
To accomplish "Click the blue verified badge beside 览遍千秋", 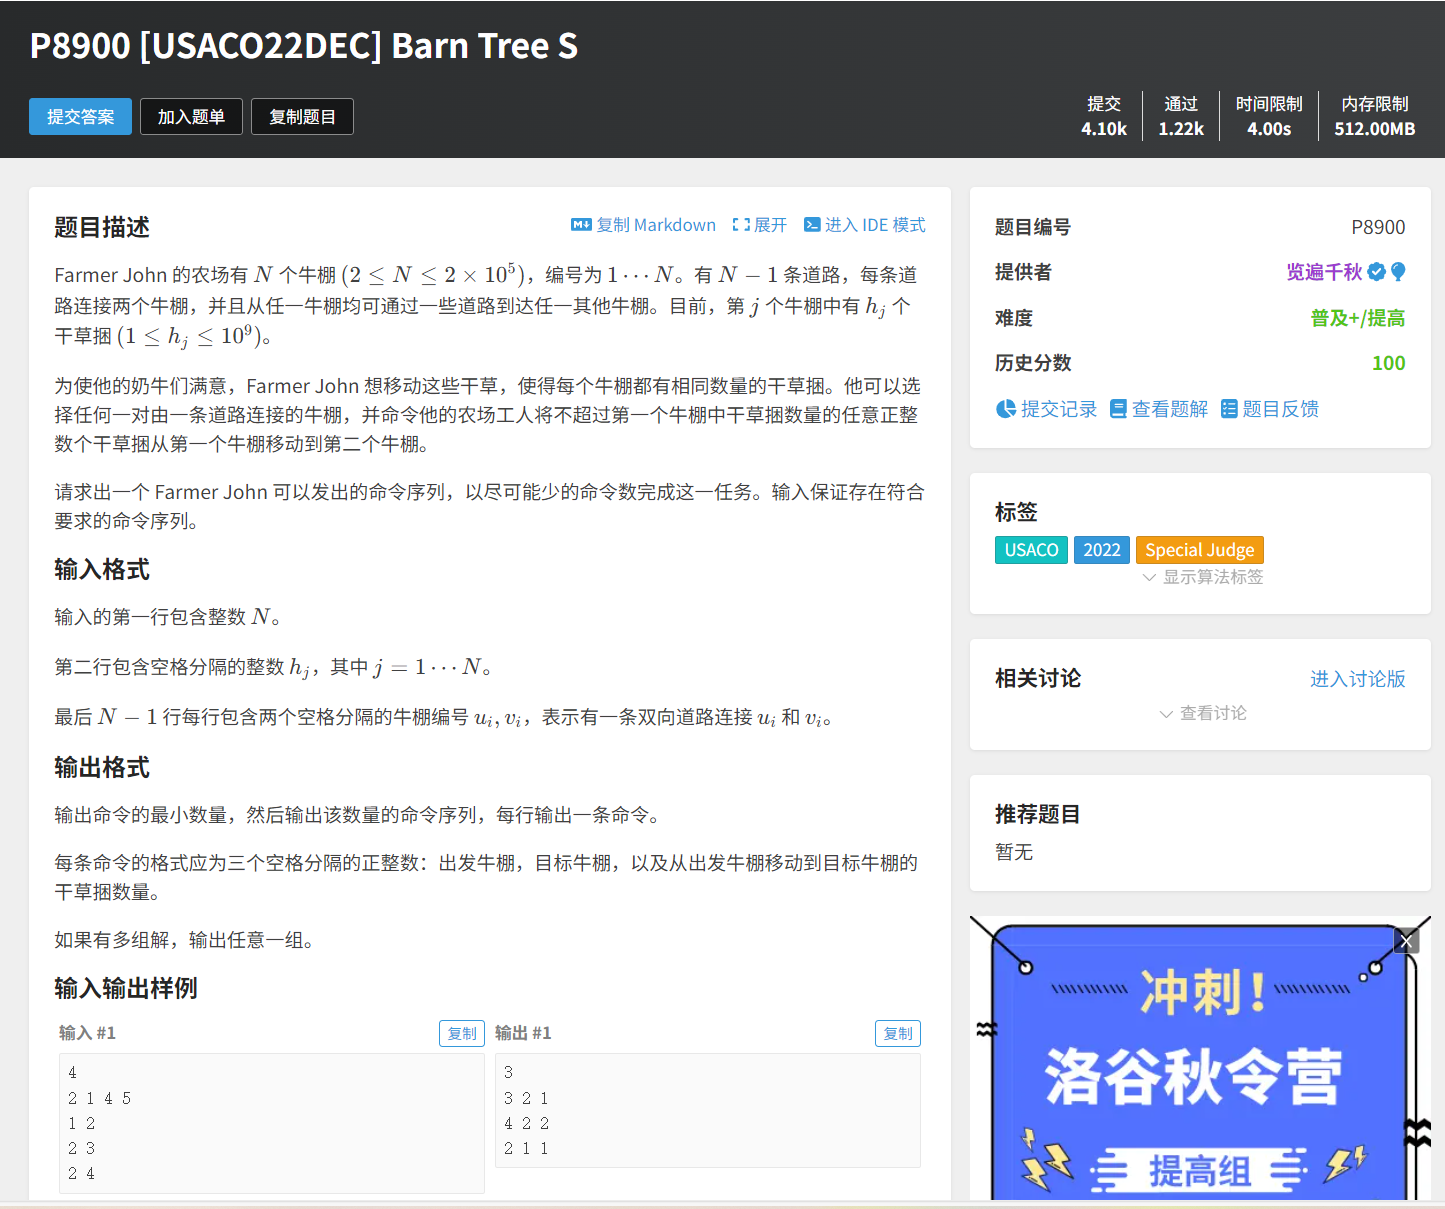I will point(1377,272).
